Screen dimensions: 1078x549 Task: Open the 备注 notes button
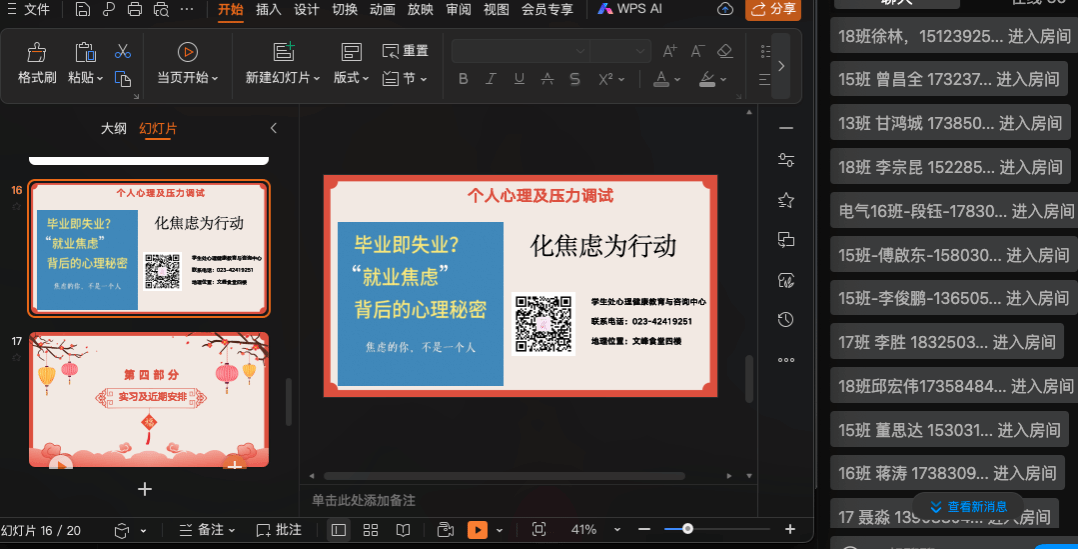tap(207, 530)
